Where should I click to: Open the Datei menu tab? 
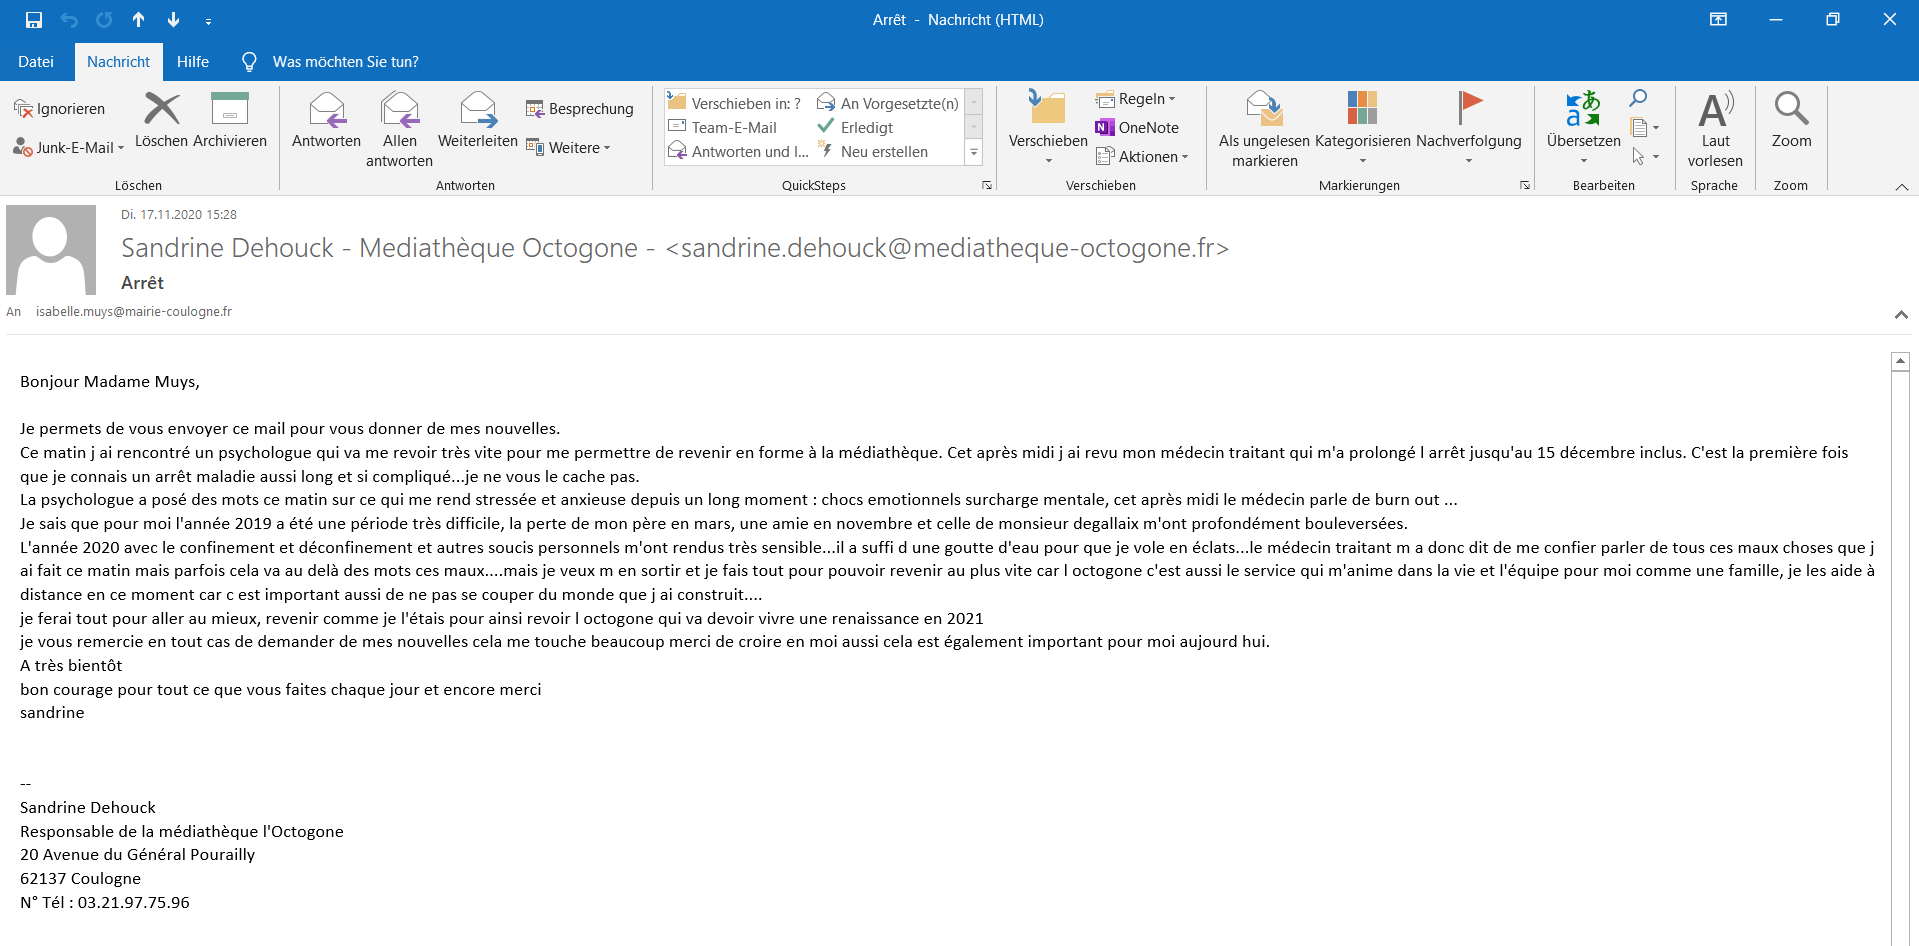pos(36,62)
